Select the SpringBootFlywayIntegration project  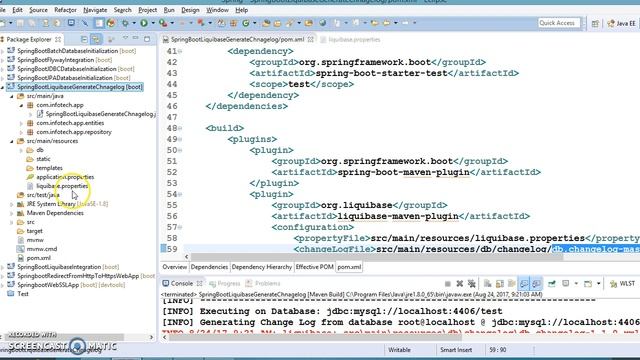[64, 60]
